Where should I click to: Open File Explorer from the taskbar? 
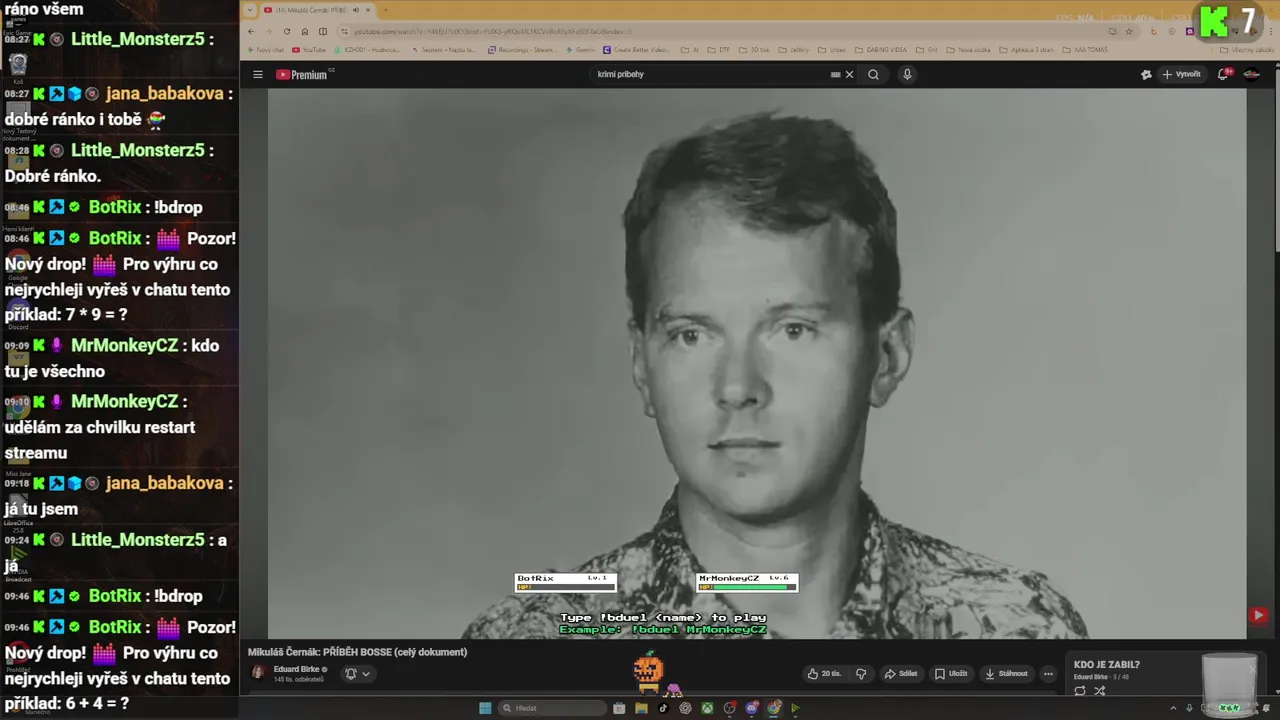click(x=641, y=708)
